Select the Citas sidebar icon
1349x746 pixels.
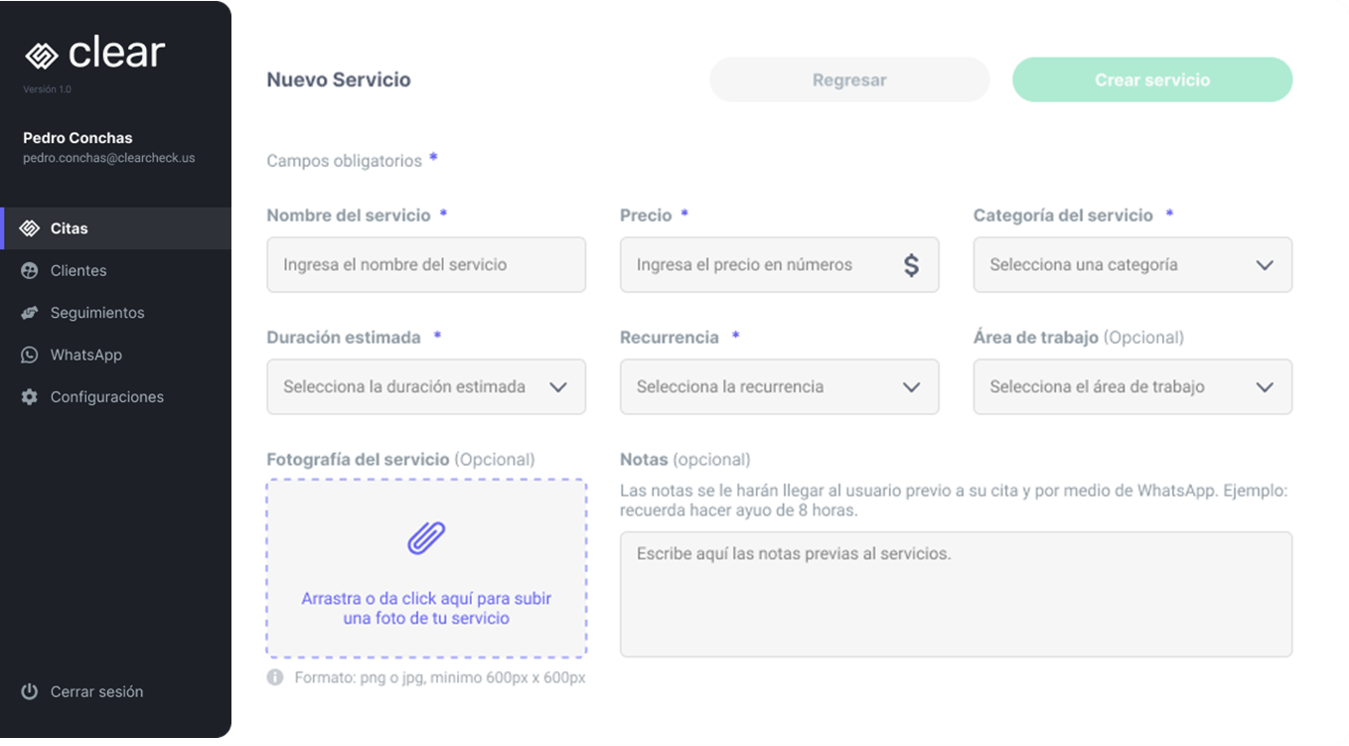pos(30,227)
